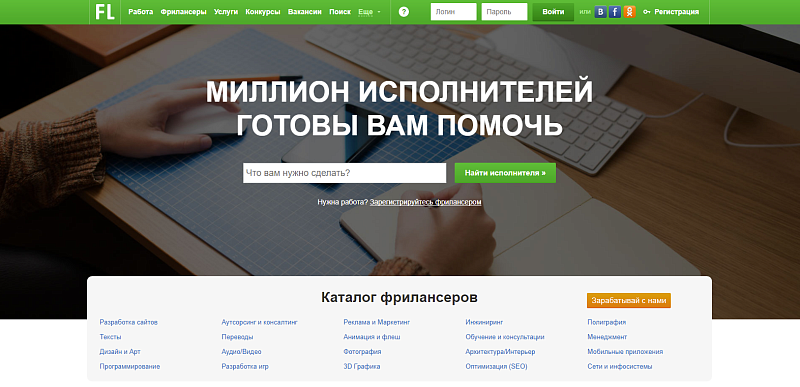Sign in with Odnoklassniki icon
This screenshot has width=800, height=387.
[629, 12]
